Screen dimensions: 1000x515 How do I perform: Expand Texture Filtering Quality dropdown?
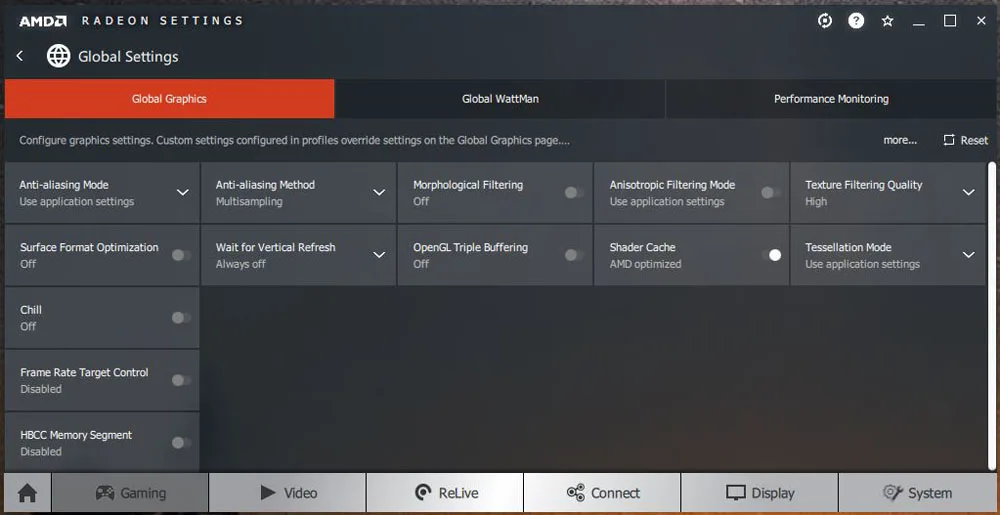(x=968, y=192)
